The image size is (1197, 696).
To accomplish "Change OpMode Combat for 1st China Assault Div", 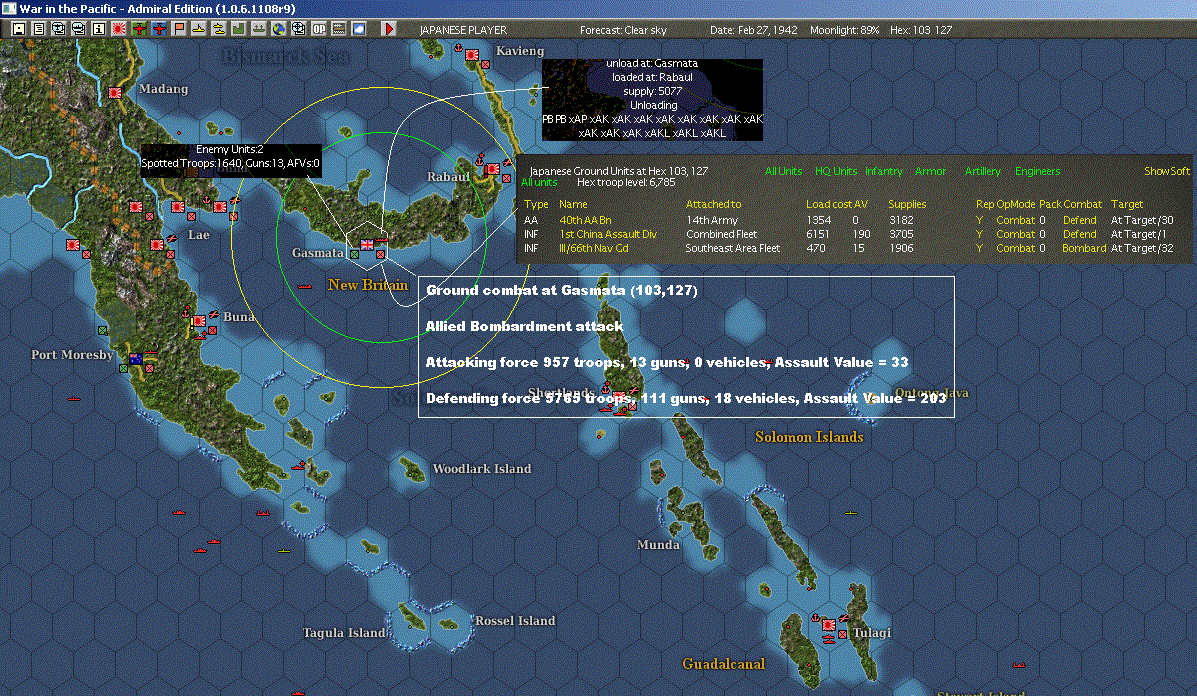I will pos(1015,234).
